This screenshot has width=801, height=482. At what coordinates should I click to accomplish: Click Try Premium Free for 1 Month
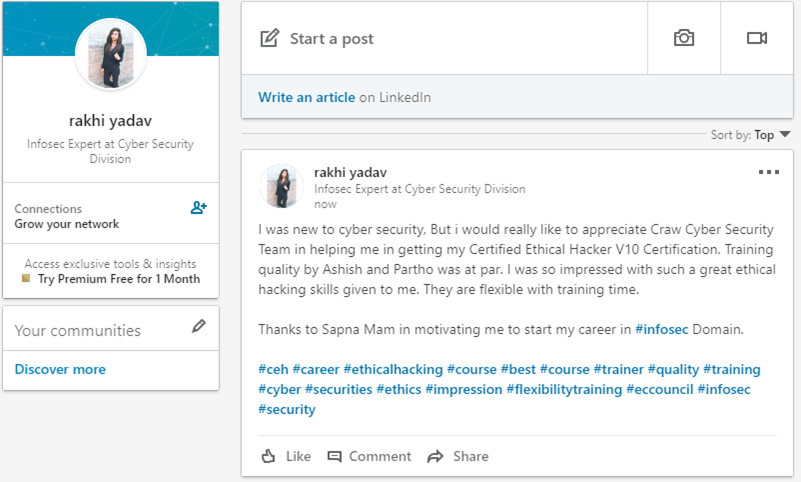(x=119, y=279)
